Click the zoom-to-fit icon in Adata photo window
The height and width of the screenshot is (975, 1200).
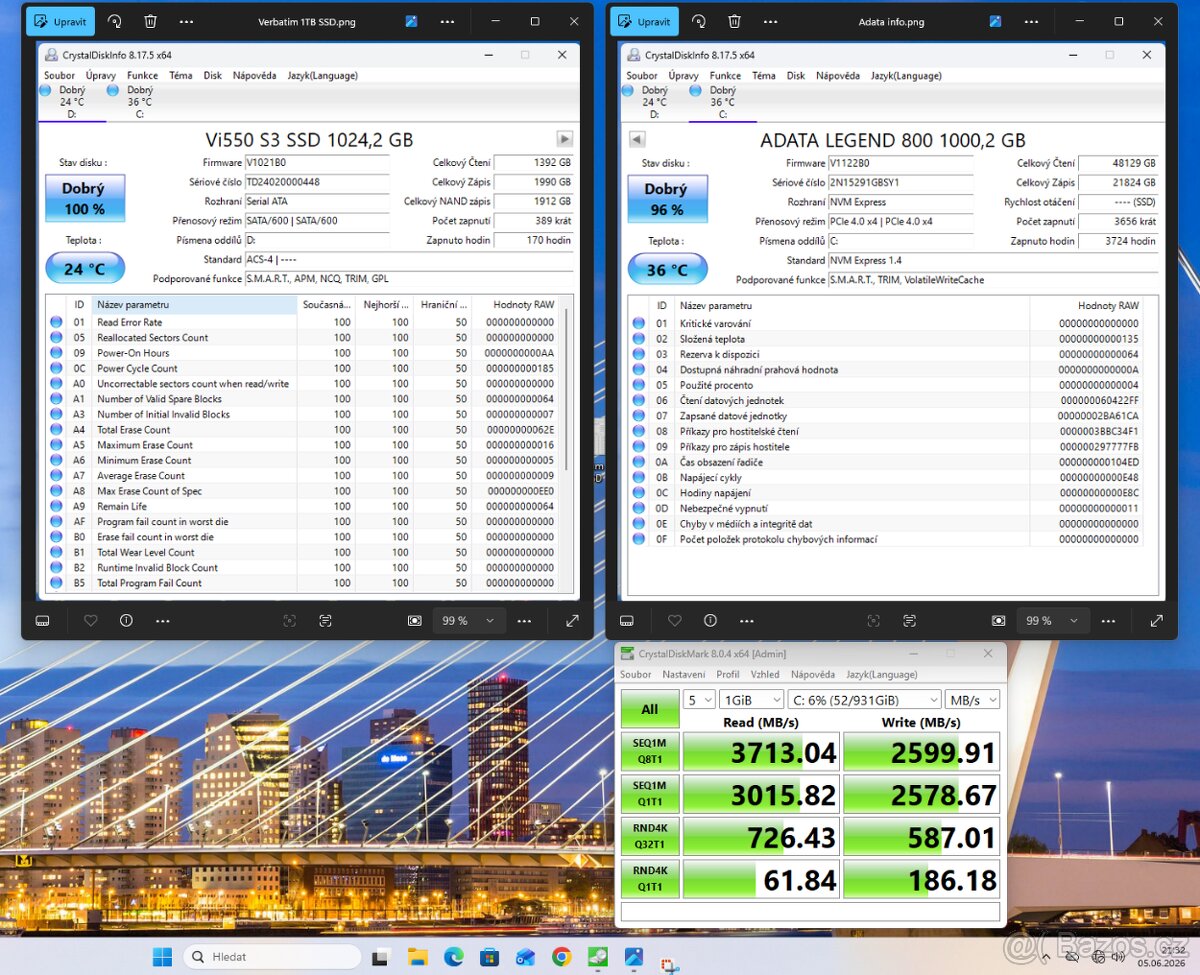998,621
